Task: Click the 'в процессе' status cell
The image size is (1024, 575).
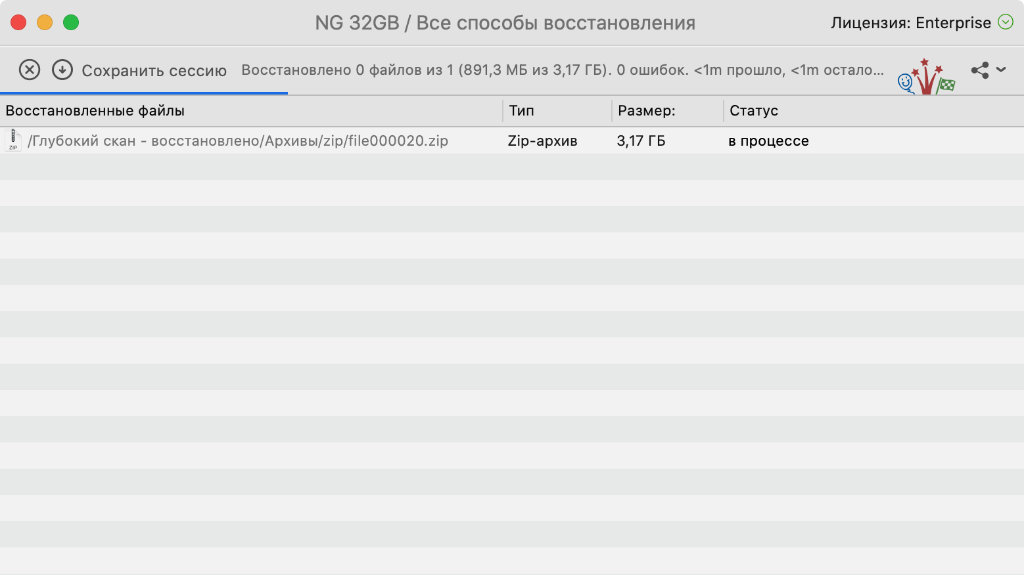Action: (x=768, y=141)
